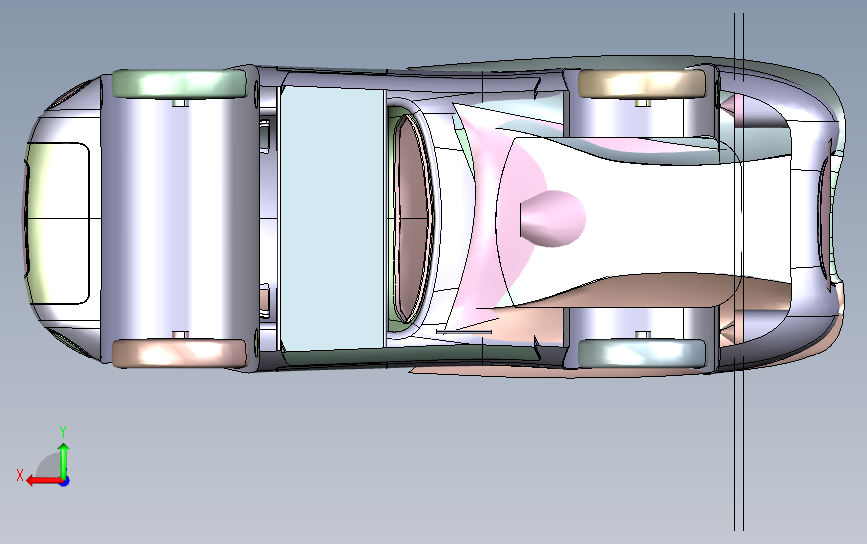Click the green Y axis arrow of the triad
The height and width of the screenshot is (544, 867).
click(x=64, y=460)
